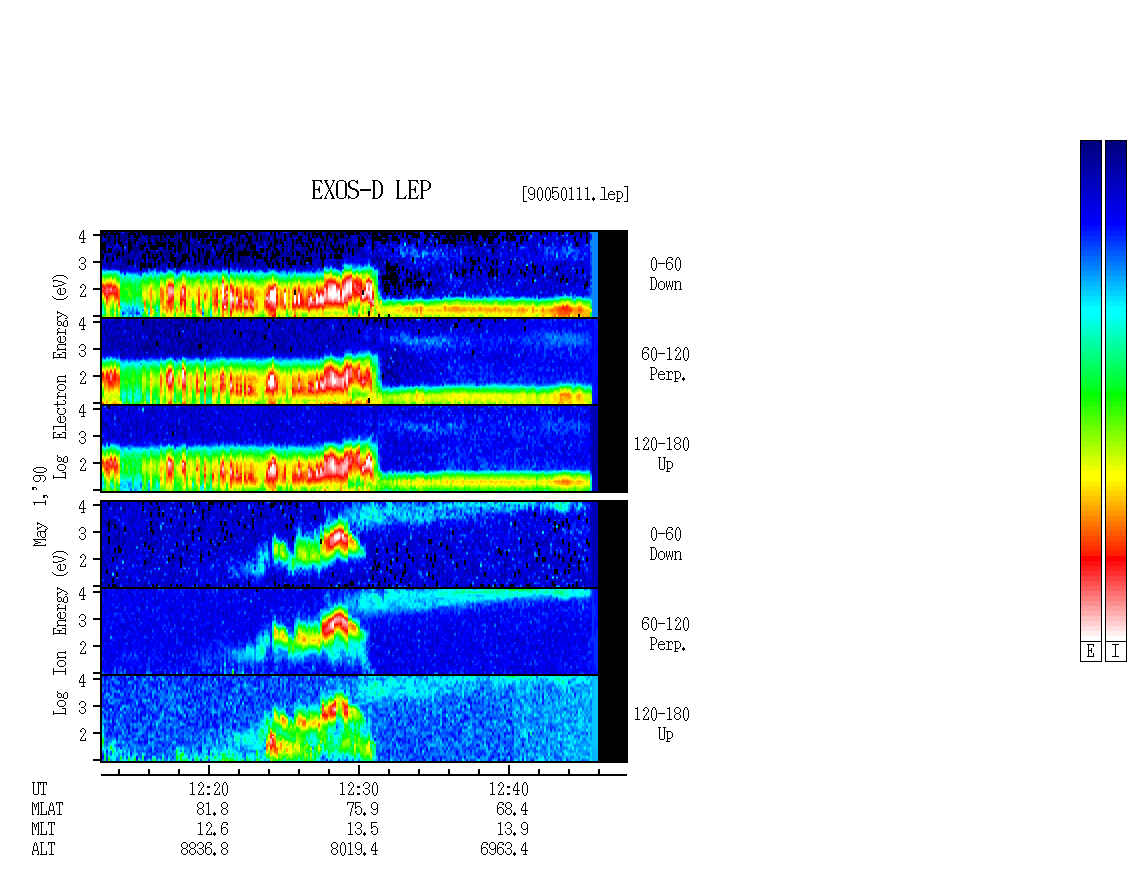Click the UT row label
1130x875 pixels.
[x=39, y=789]
